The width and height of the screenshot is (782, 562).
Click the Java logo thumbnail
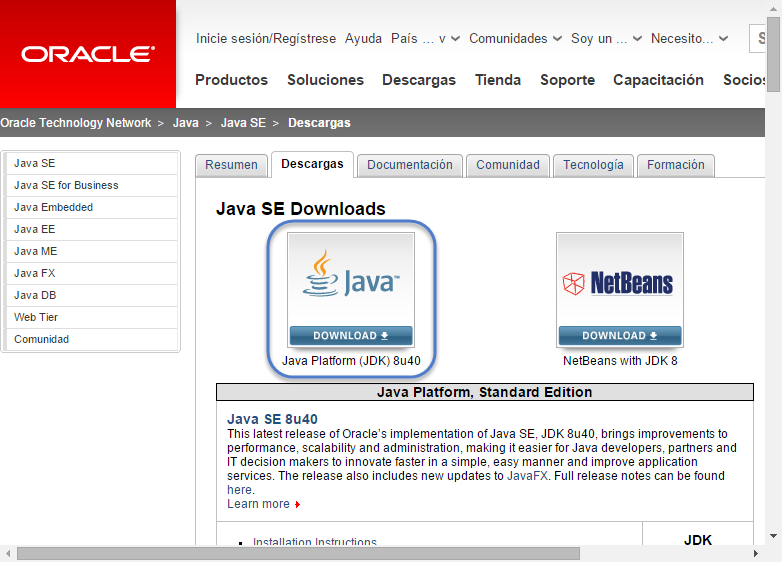pyautogui.click(x=351, y=280)
